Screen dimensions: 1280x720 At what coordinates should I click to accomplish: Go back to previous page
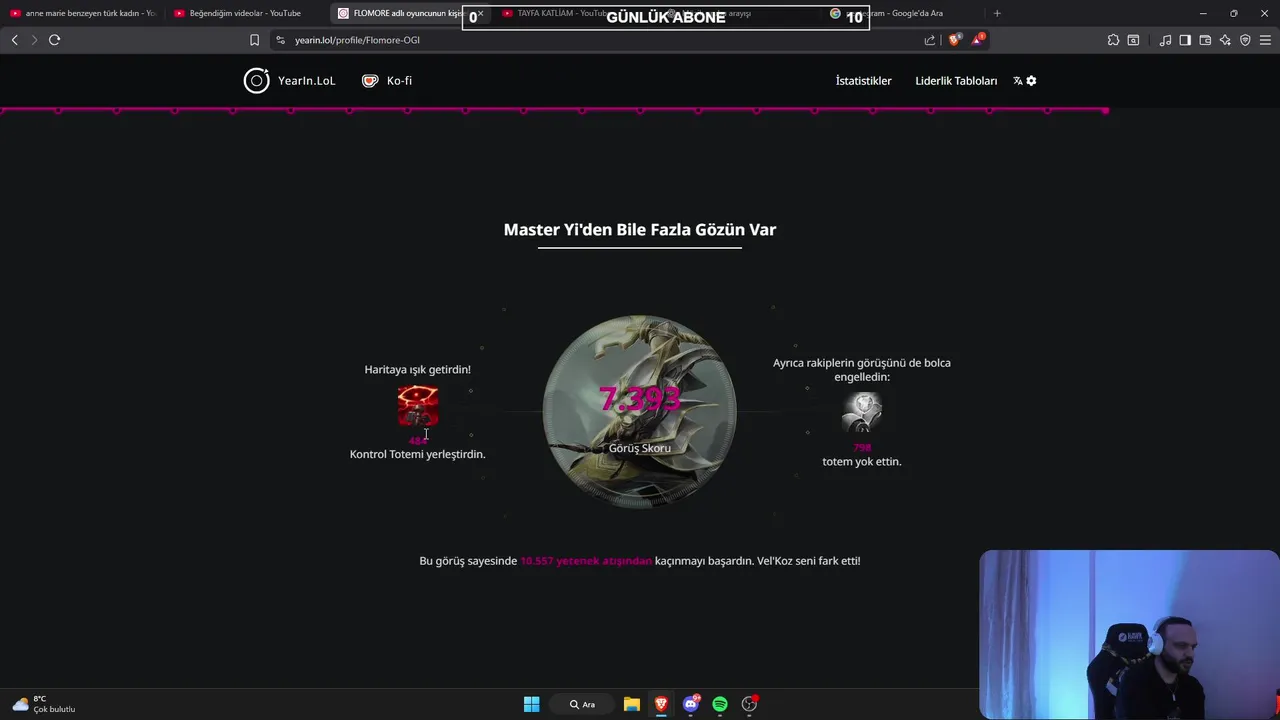pyautogui.click(x=14, y=40)
